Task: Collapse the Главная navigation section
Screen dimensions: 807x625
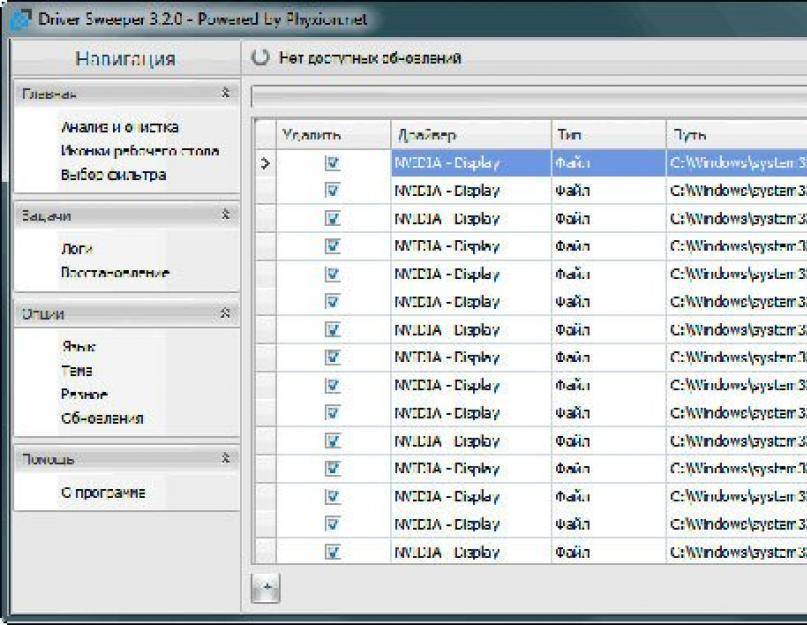Action: (225, 93)
